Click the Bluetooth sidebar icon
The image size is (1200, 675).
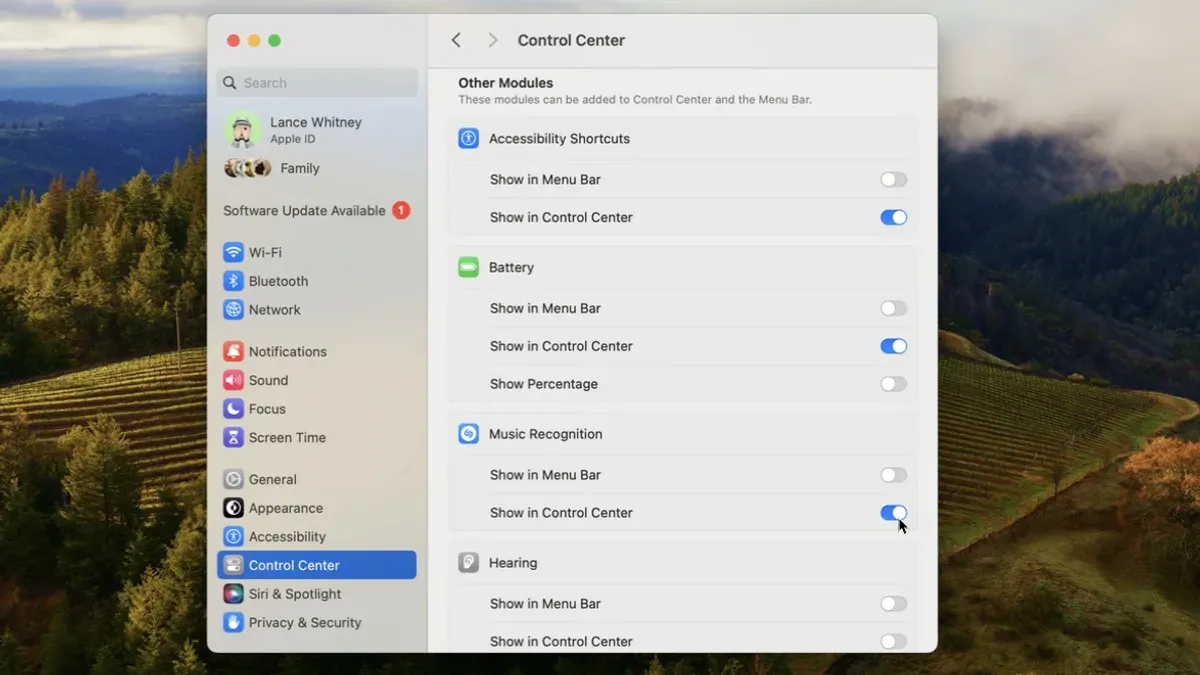point(233,281)
